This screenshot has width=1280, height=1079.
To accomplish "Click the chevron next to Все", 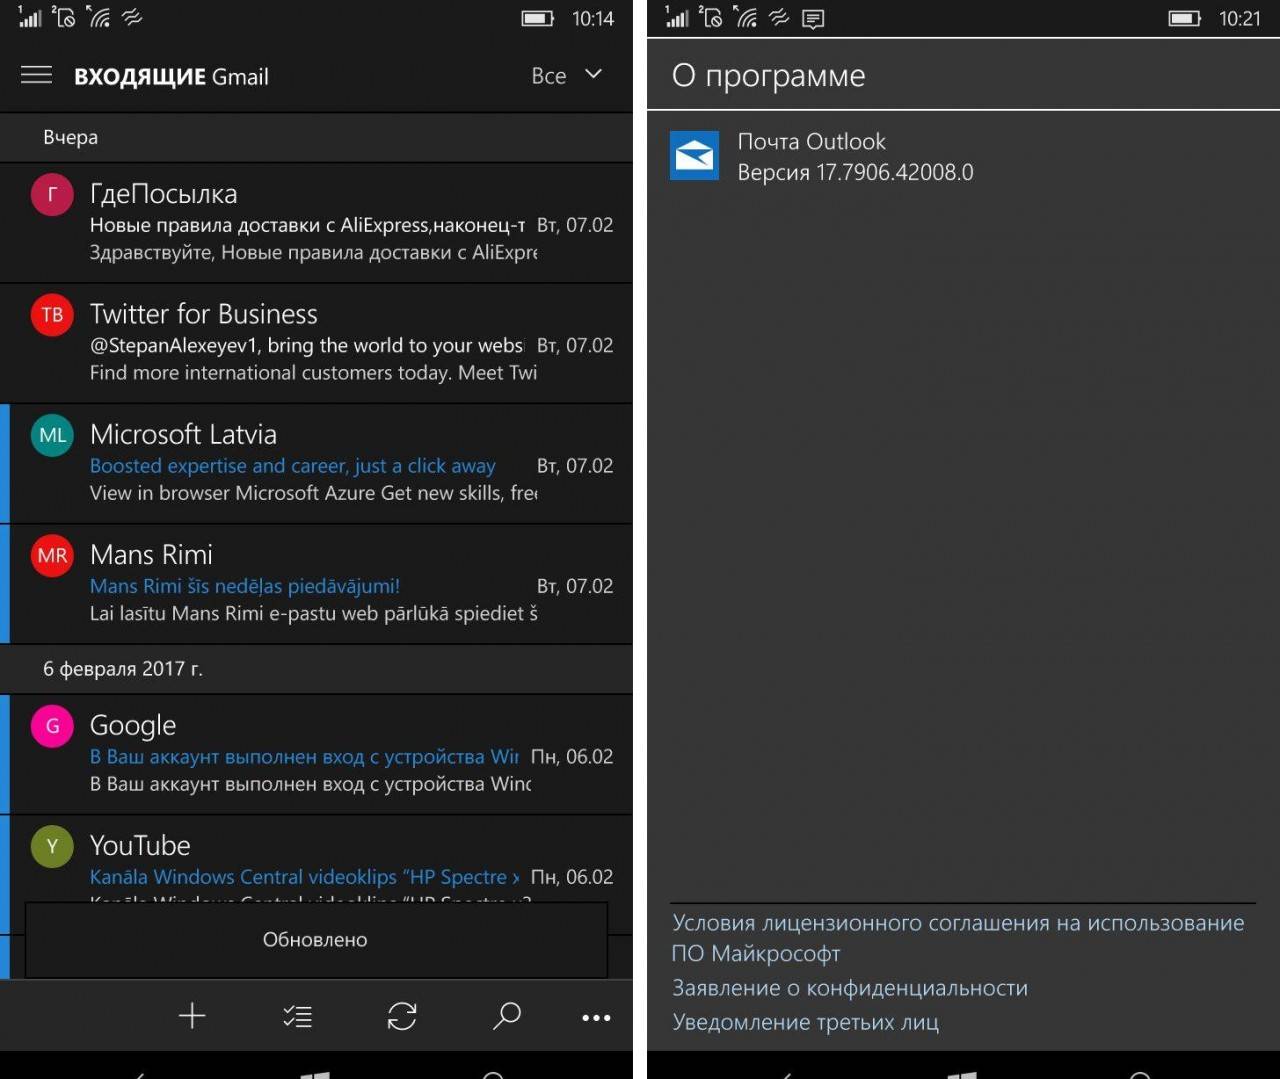I will click(x=593, y=74).
